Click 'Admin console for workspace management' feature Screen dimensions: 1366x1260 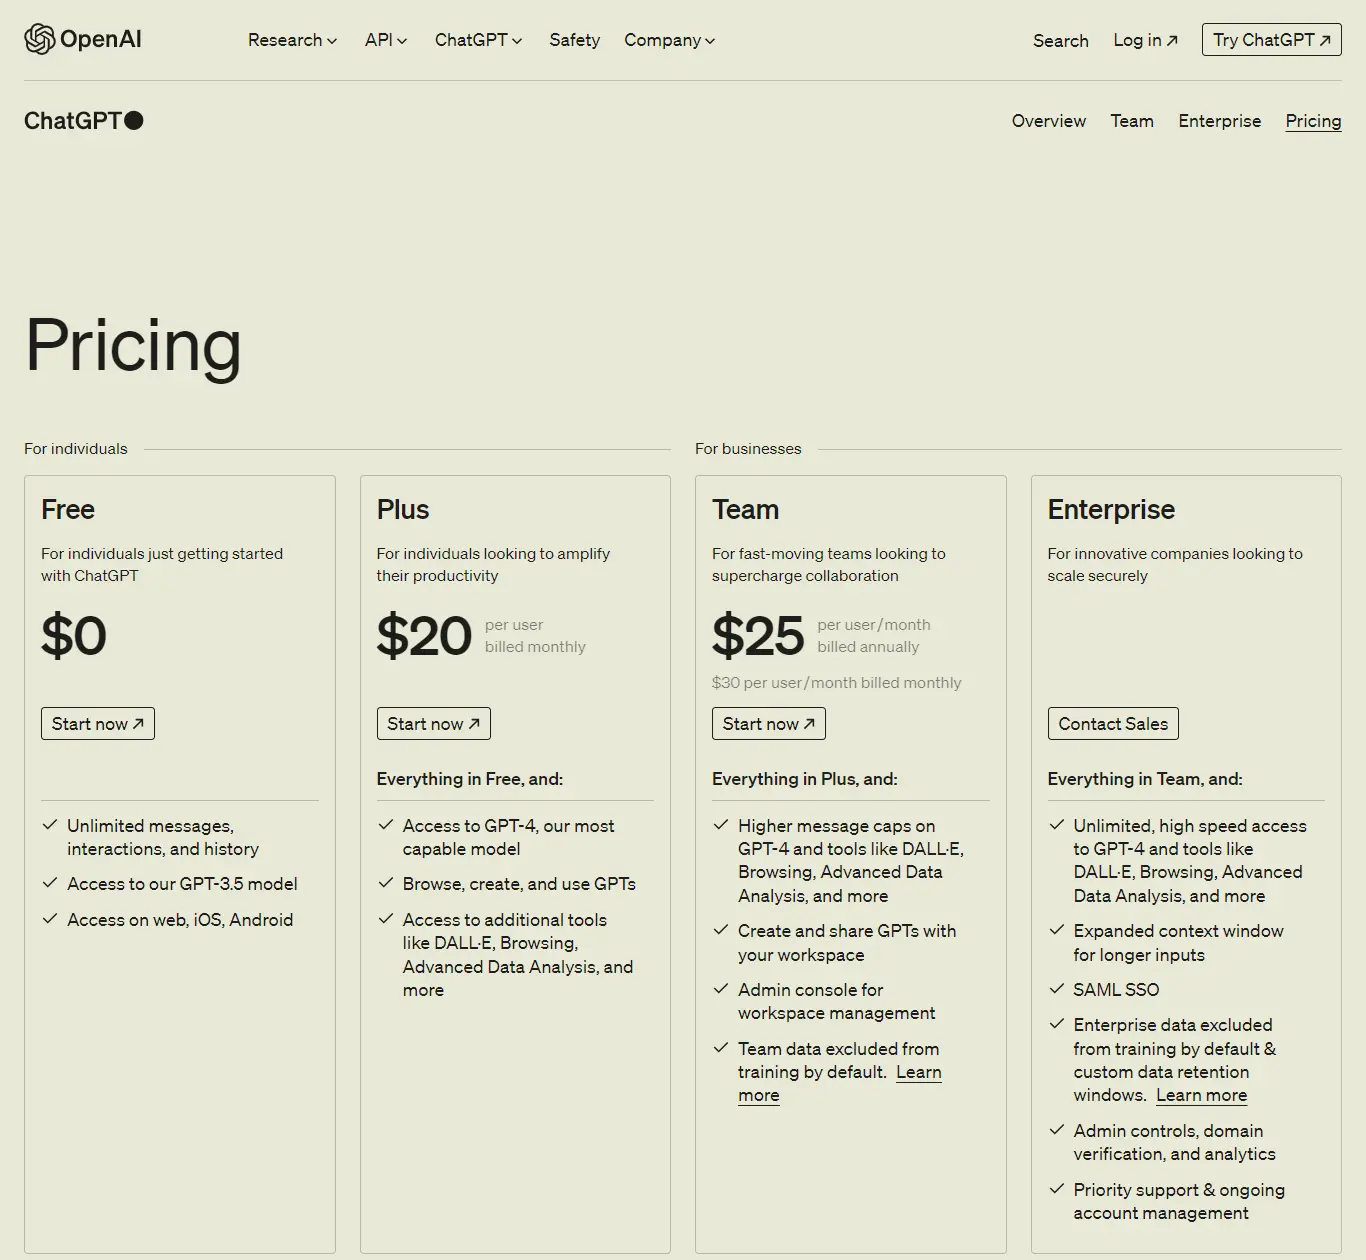click(836, 1001)
